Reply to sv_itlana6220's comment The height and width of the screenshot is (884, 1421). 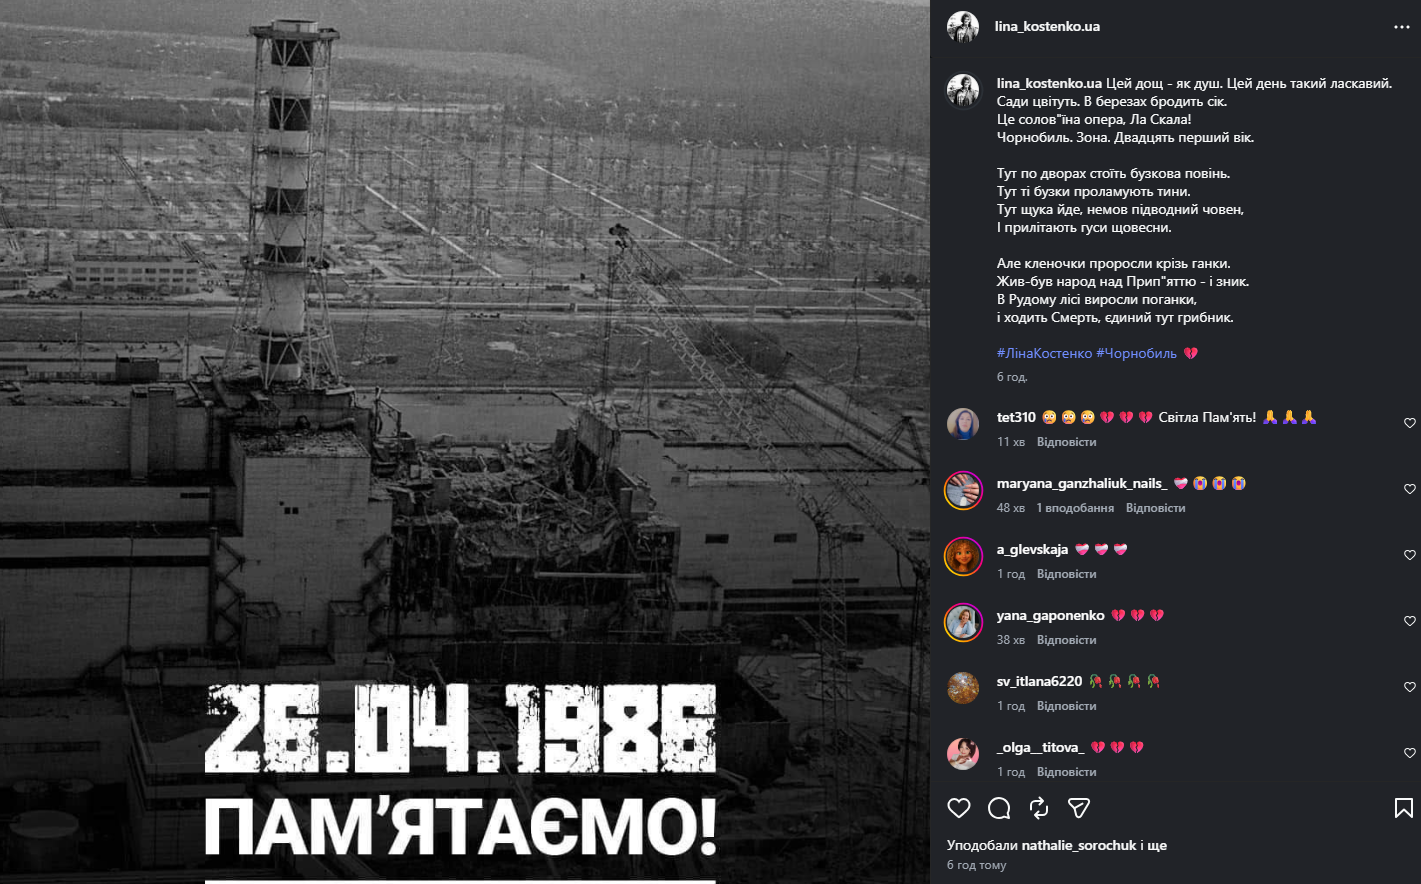point(1066,706)
